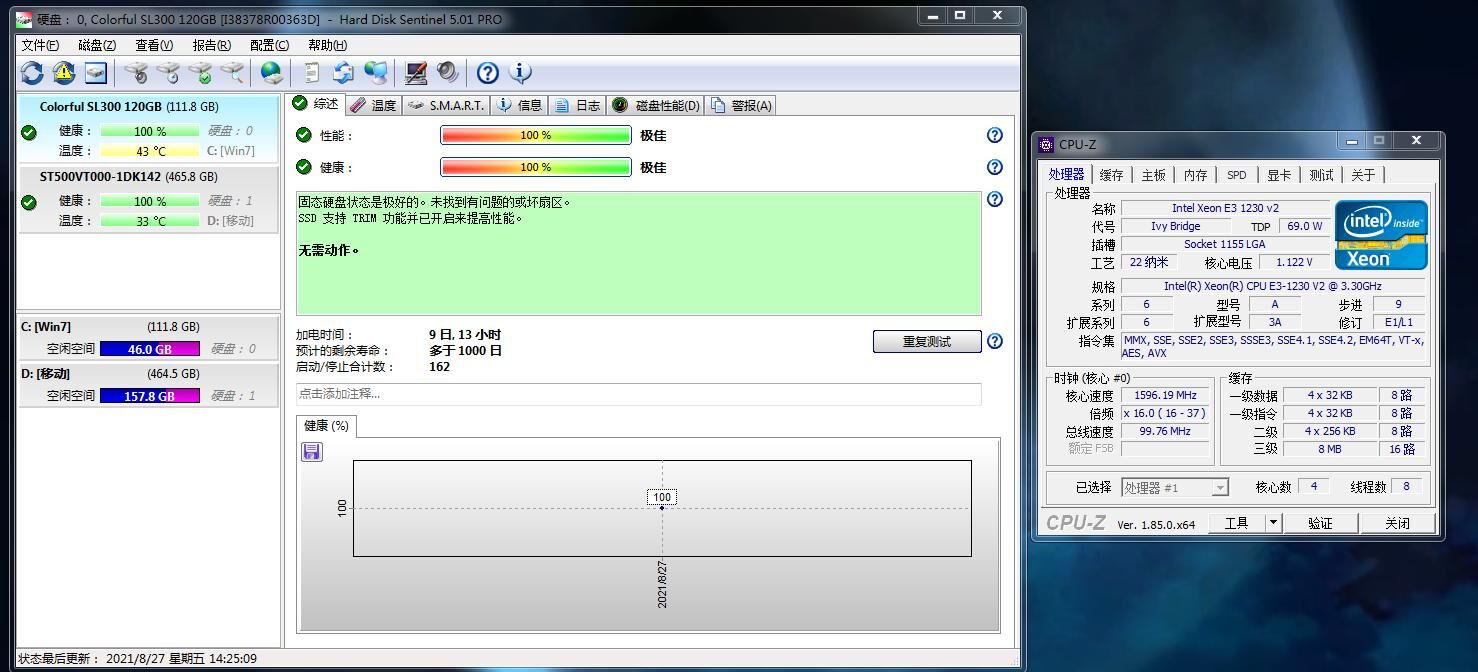
Task: Click the help icon next to 重复测试
Action: click(x=994, y=341)
